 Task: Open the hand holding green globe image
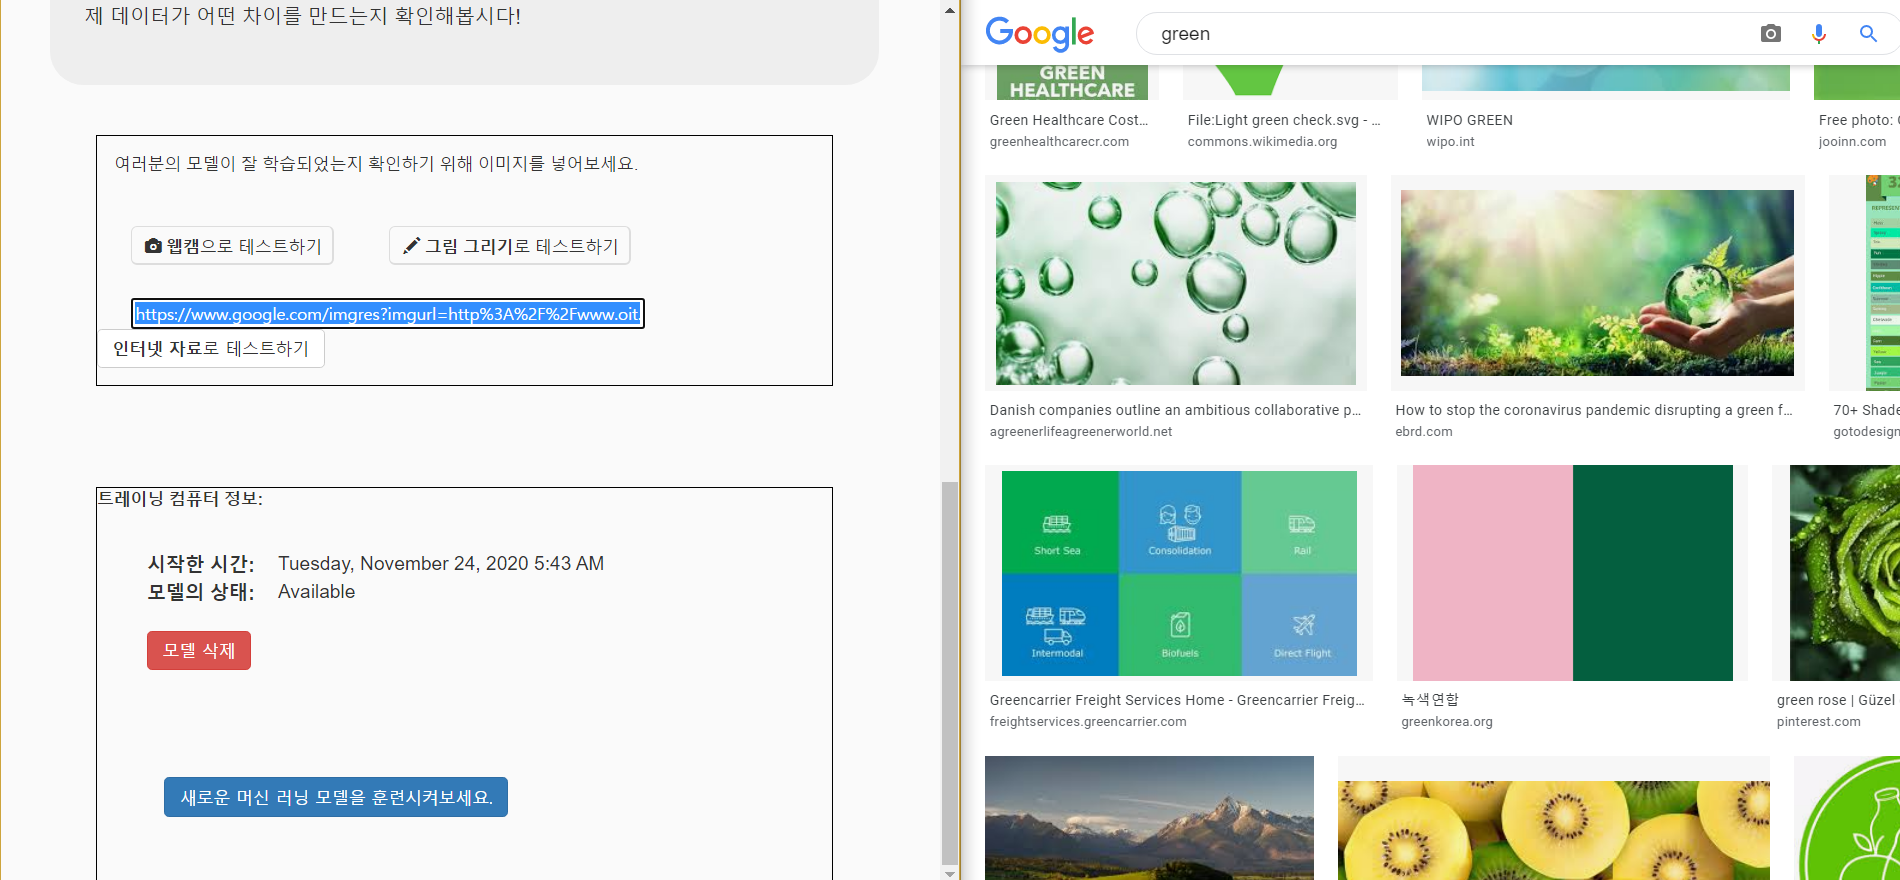coord(1597,283)
